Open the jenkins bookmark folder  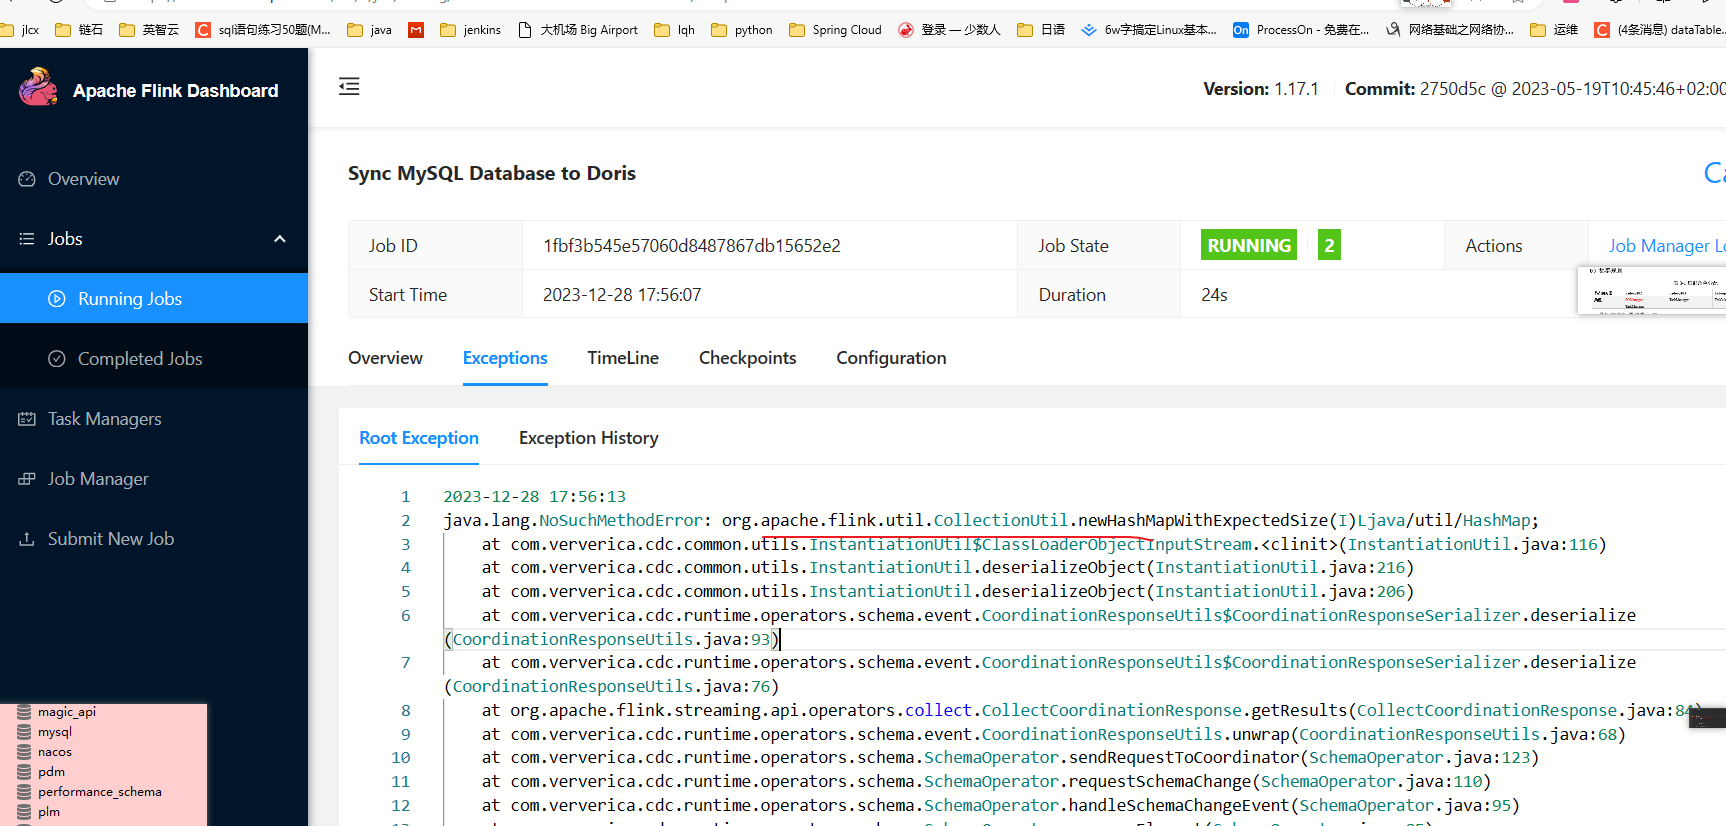470,30
